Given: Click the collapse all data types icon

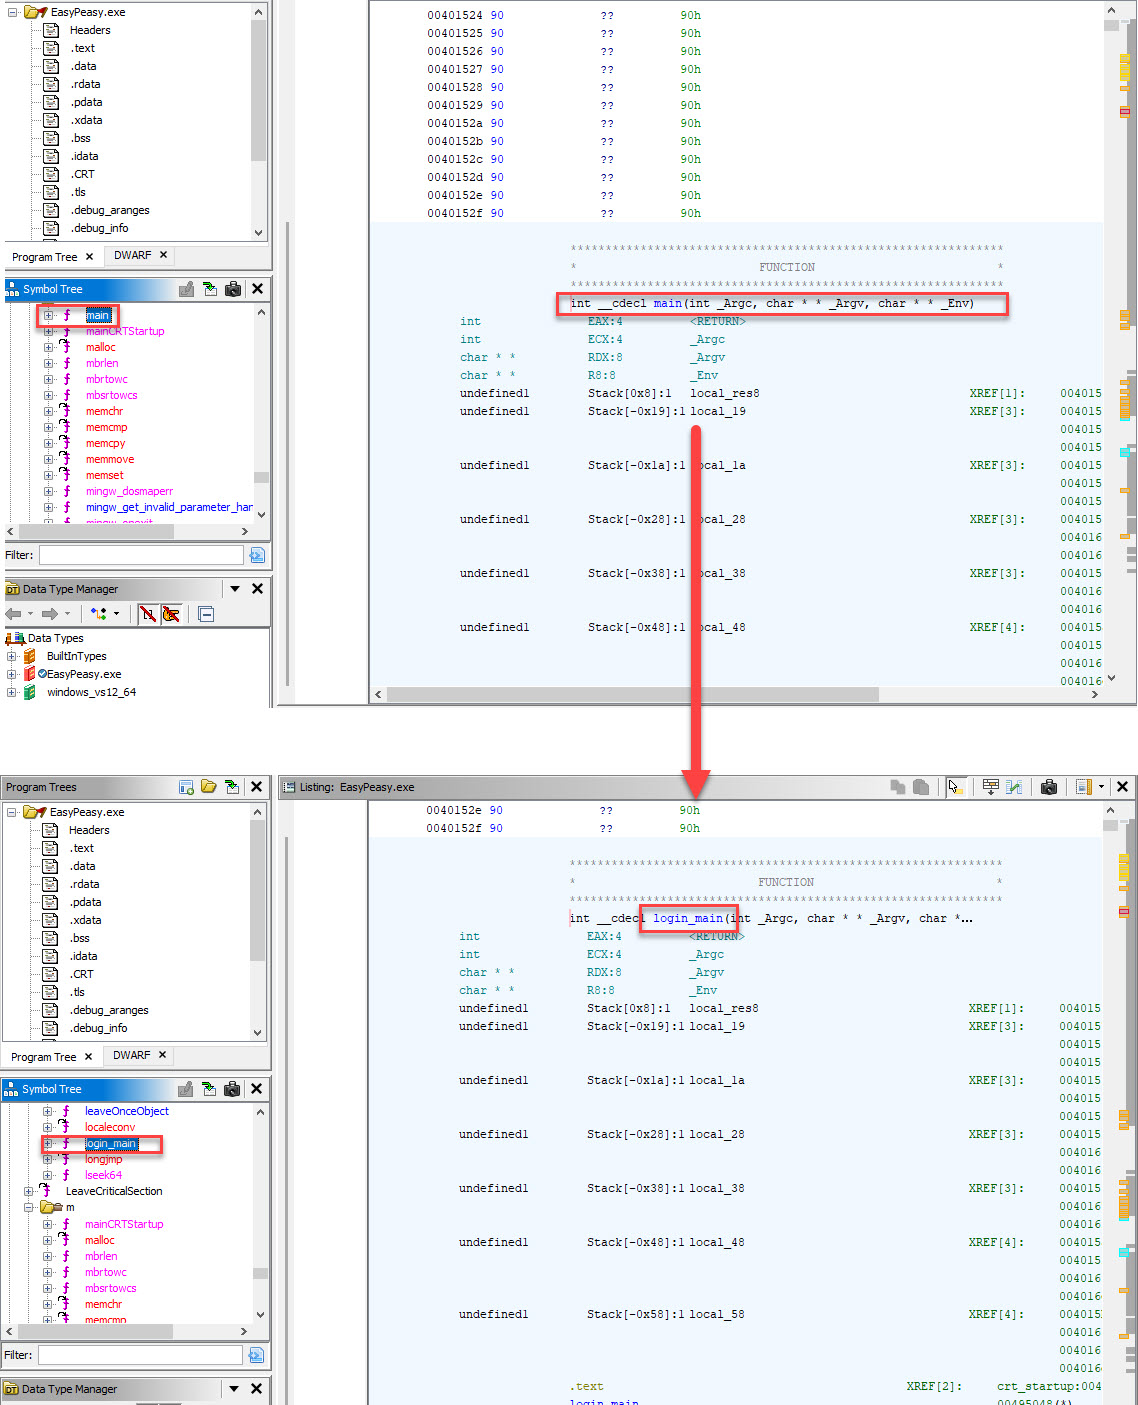Looking at the screenshot, I should 206,614.
